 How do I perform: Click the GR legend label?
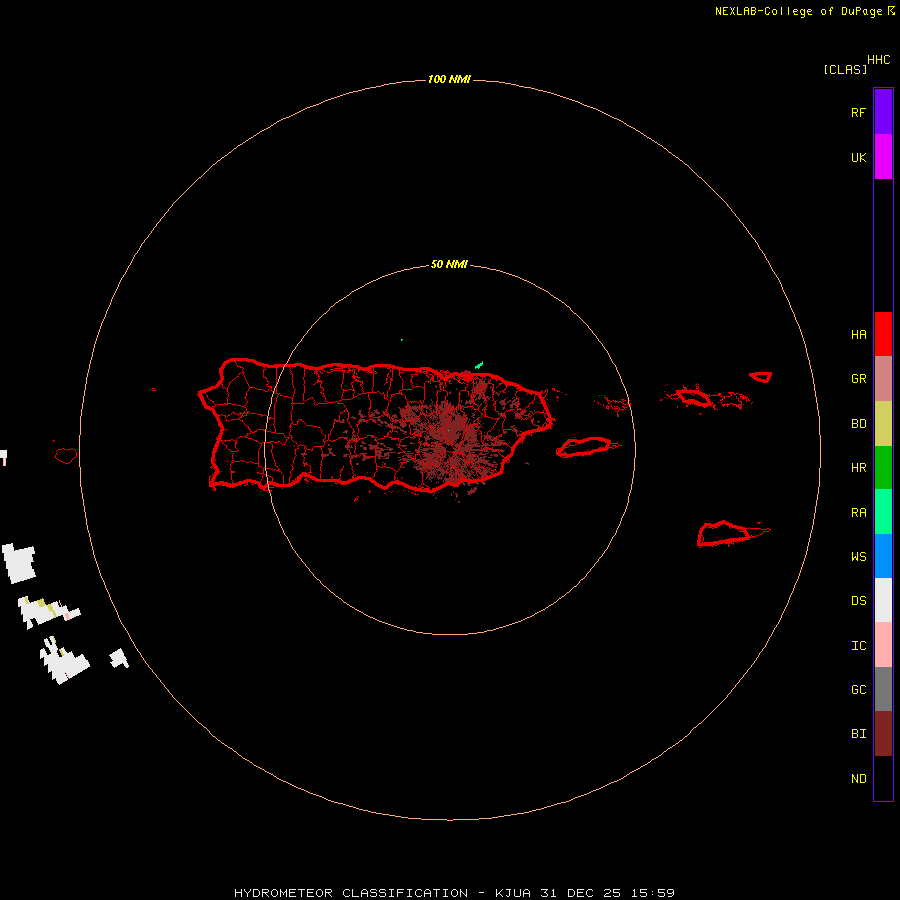point(858,379)
